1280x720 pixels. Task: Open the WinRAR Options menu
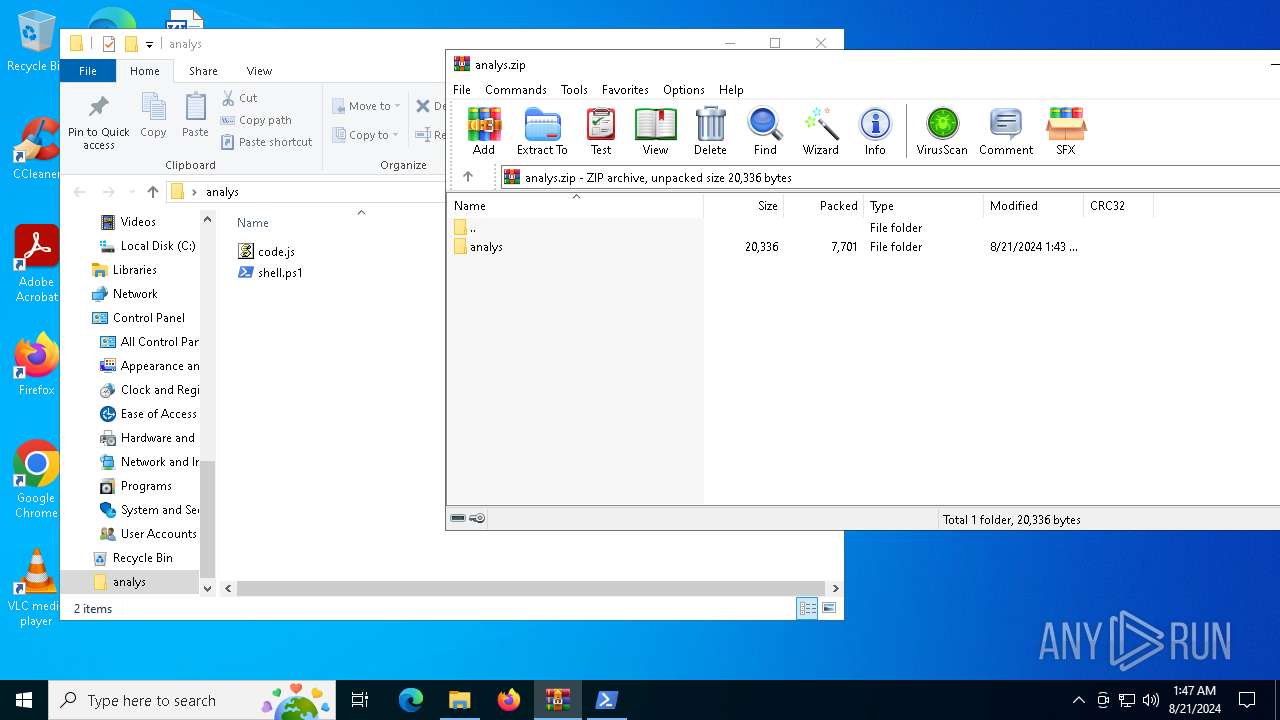click(684, 89)
